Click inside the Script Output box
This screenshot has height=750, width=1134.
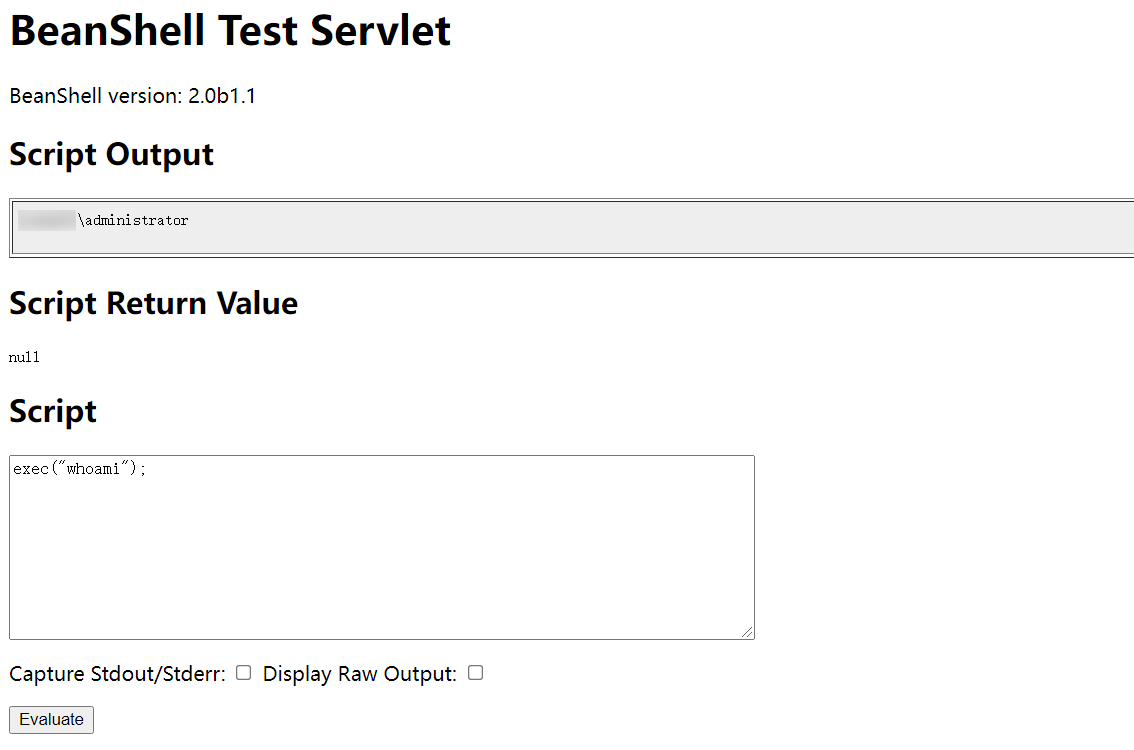(x=571, y=228)
